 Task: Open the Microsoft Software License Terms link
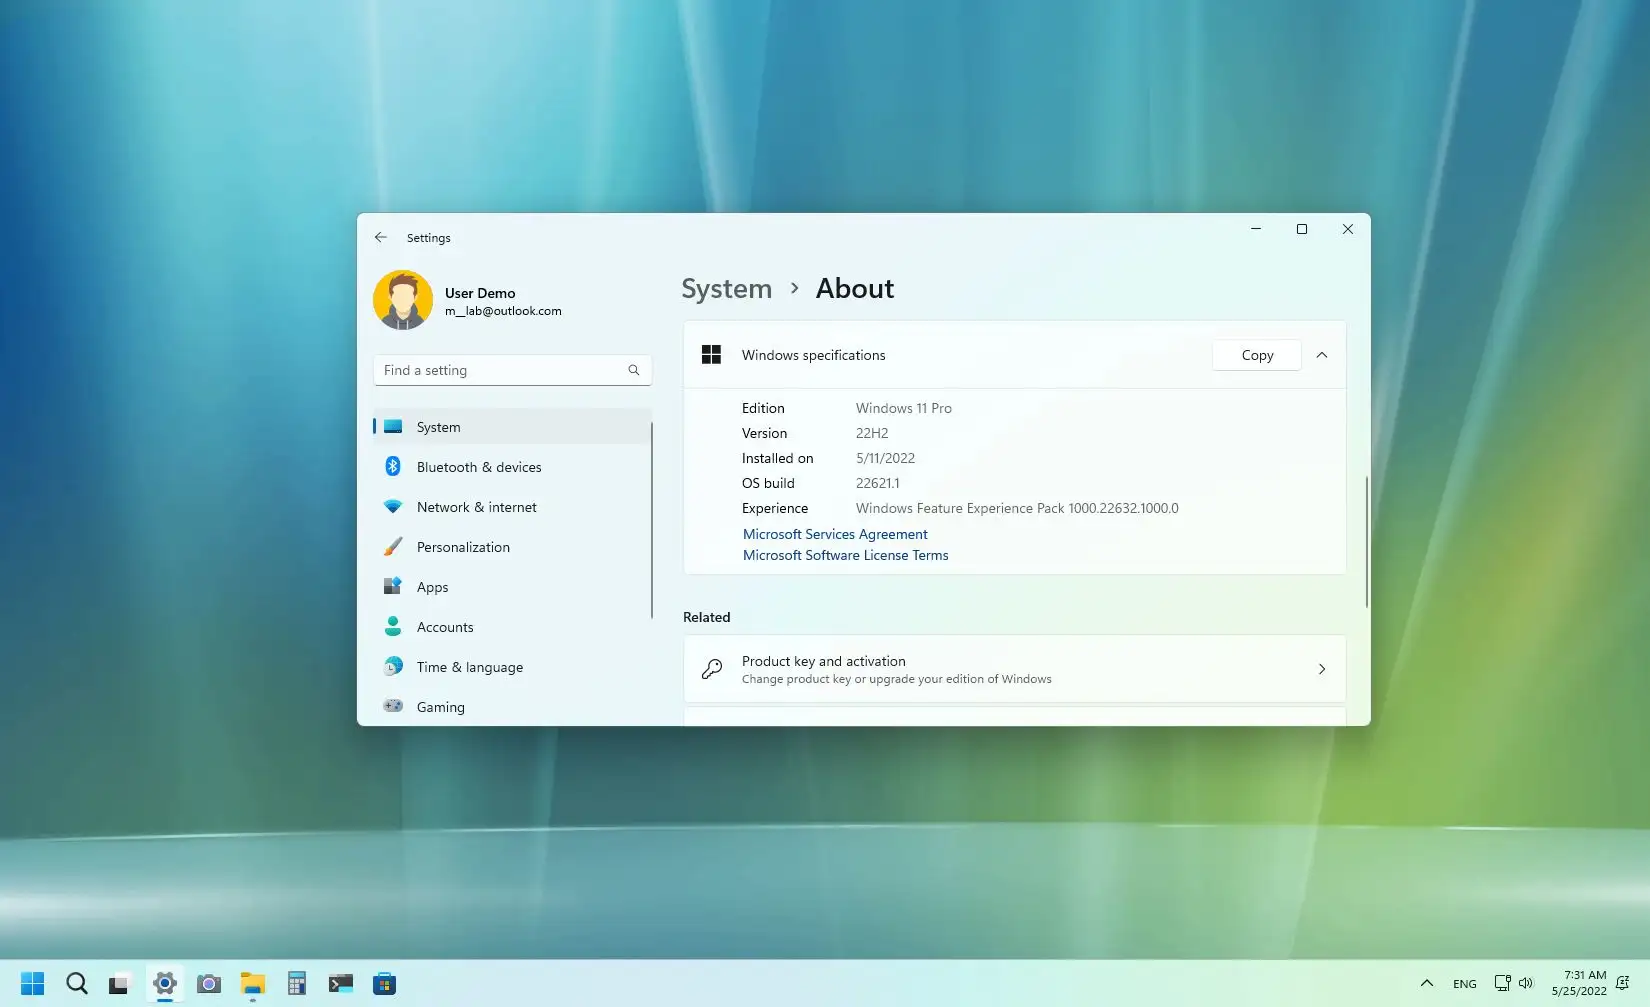pos(845,555)
